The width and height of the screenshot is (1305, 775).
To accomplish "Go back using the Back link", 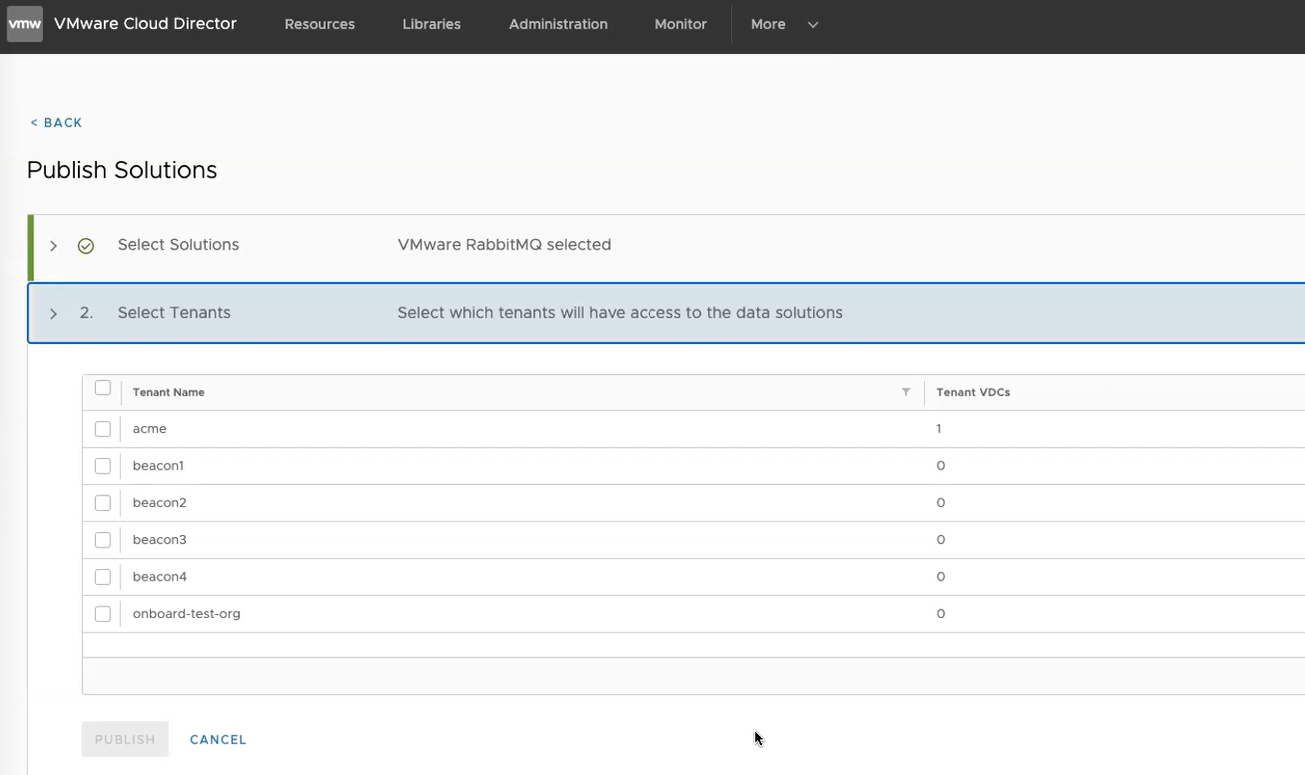I will click(x=56, y=122).
